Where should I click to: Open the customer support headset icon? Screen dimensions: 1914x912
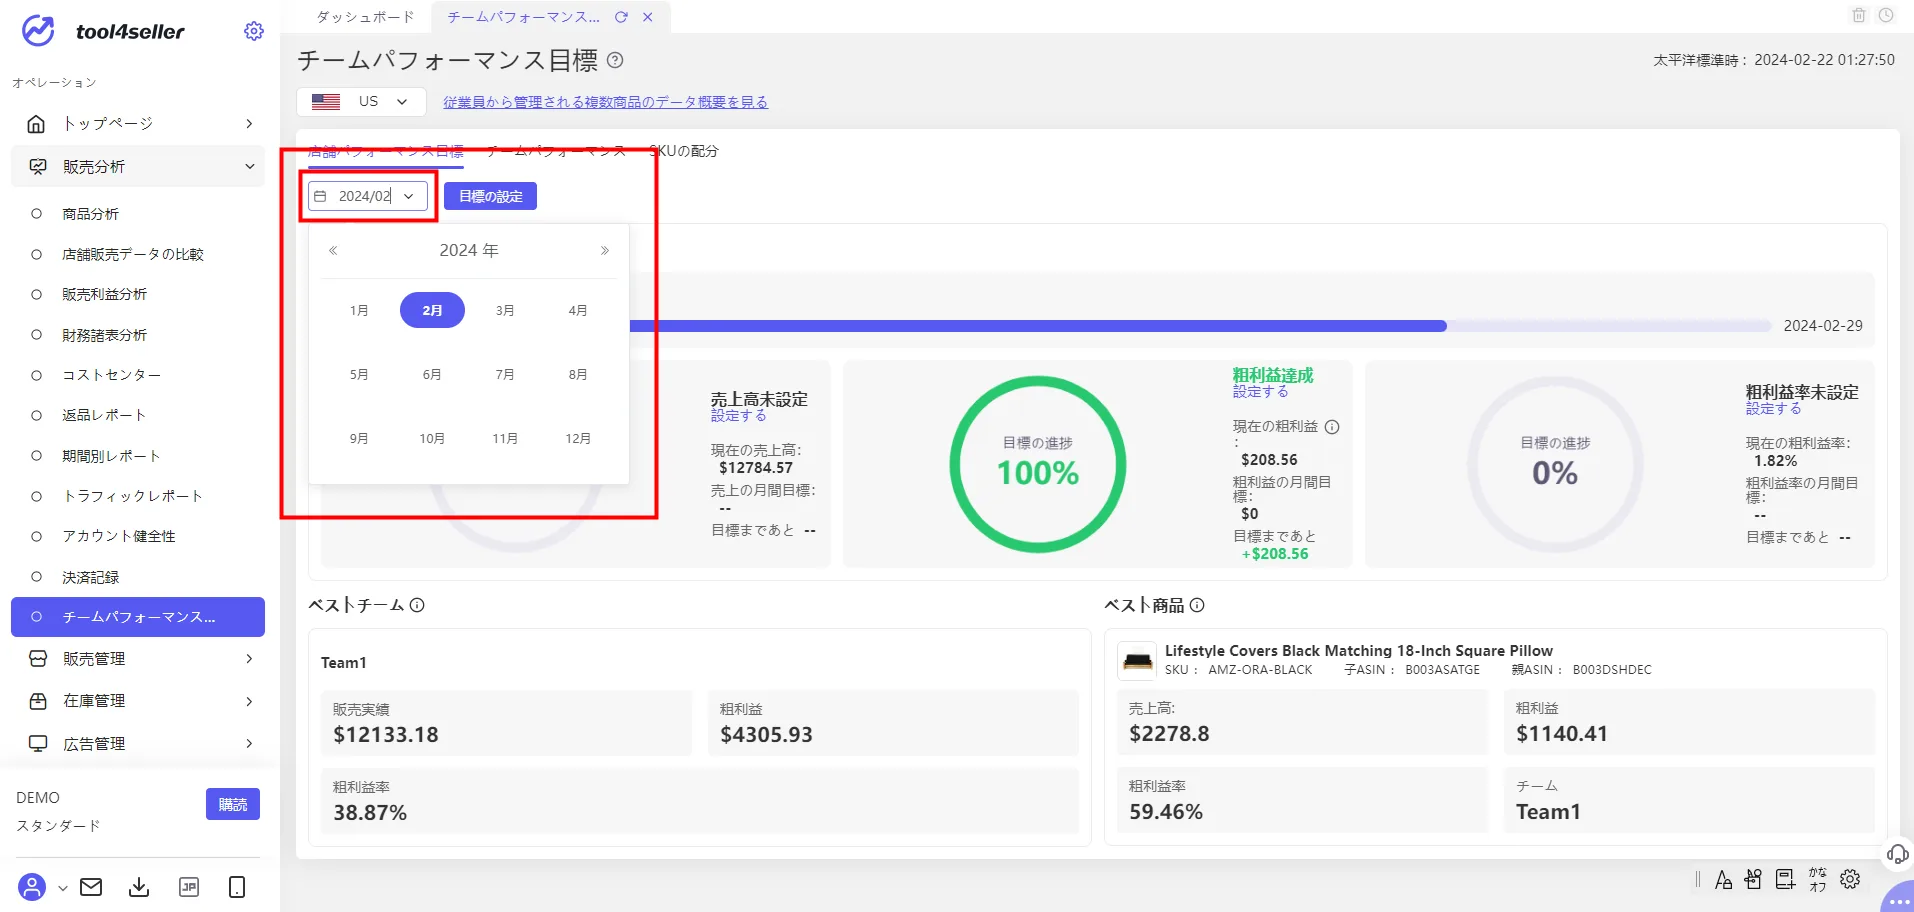click(1897, 853)
